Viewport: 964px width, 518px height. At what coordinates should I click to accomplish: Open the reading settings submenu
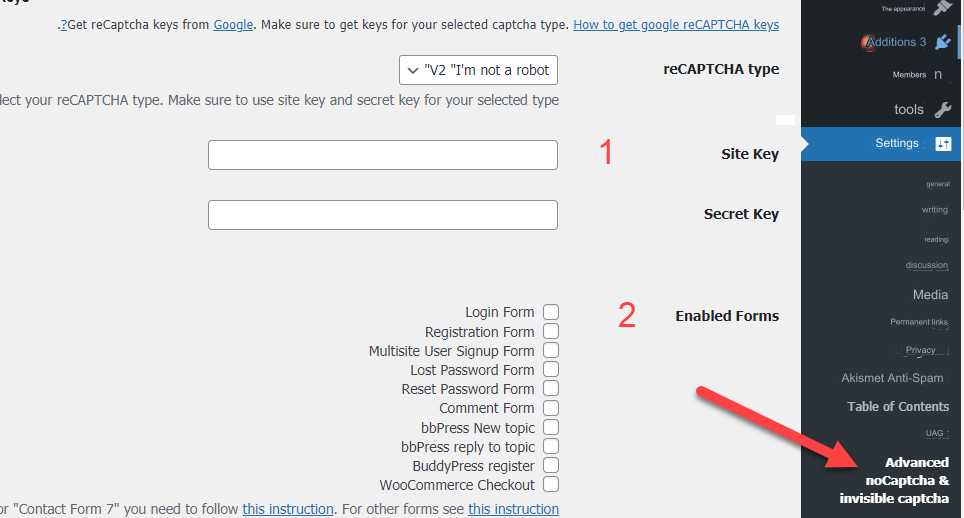pyautogui.click(x=936, y=239)
